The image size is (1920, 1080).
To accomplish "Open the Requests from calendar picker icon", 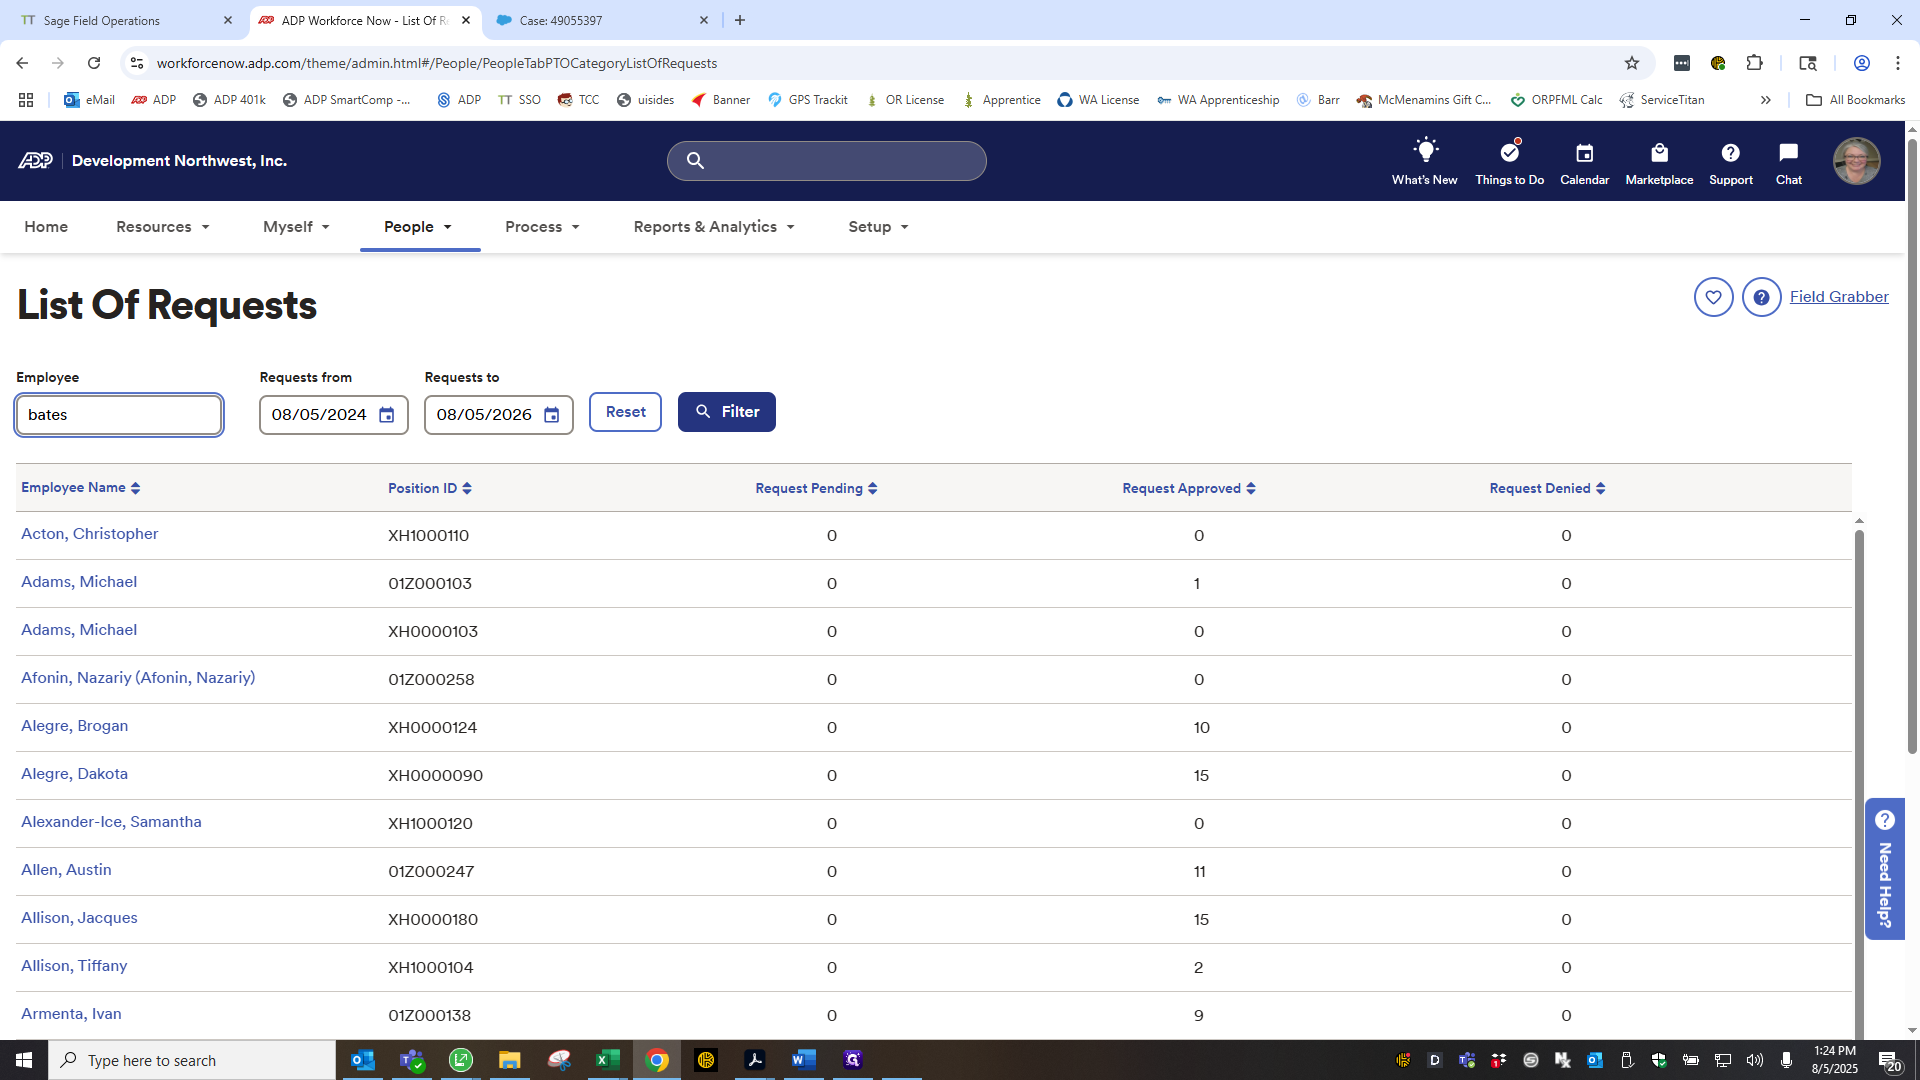I will [x=386, y=415].
